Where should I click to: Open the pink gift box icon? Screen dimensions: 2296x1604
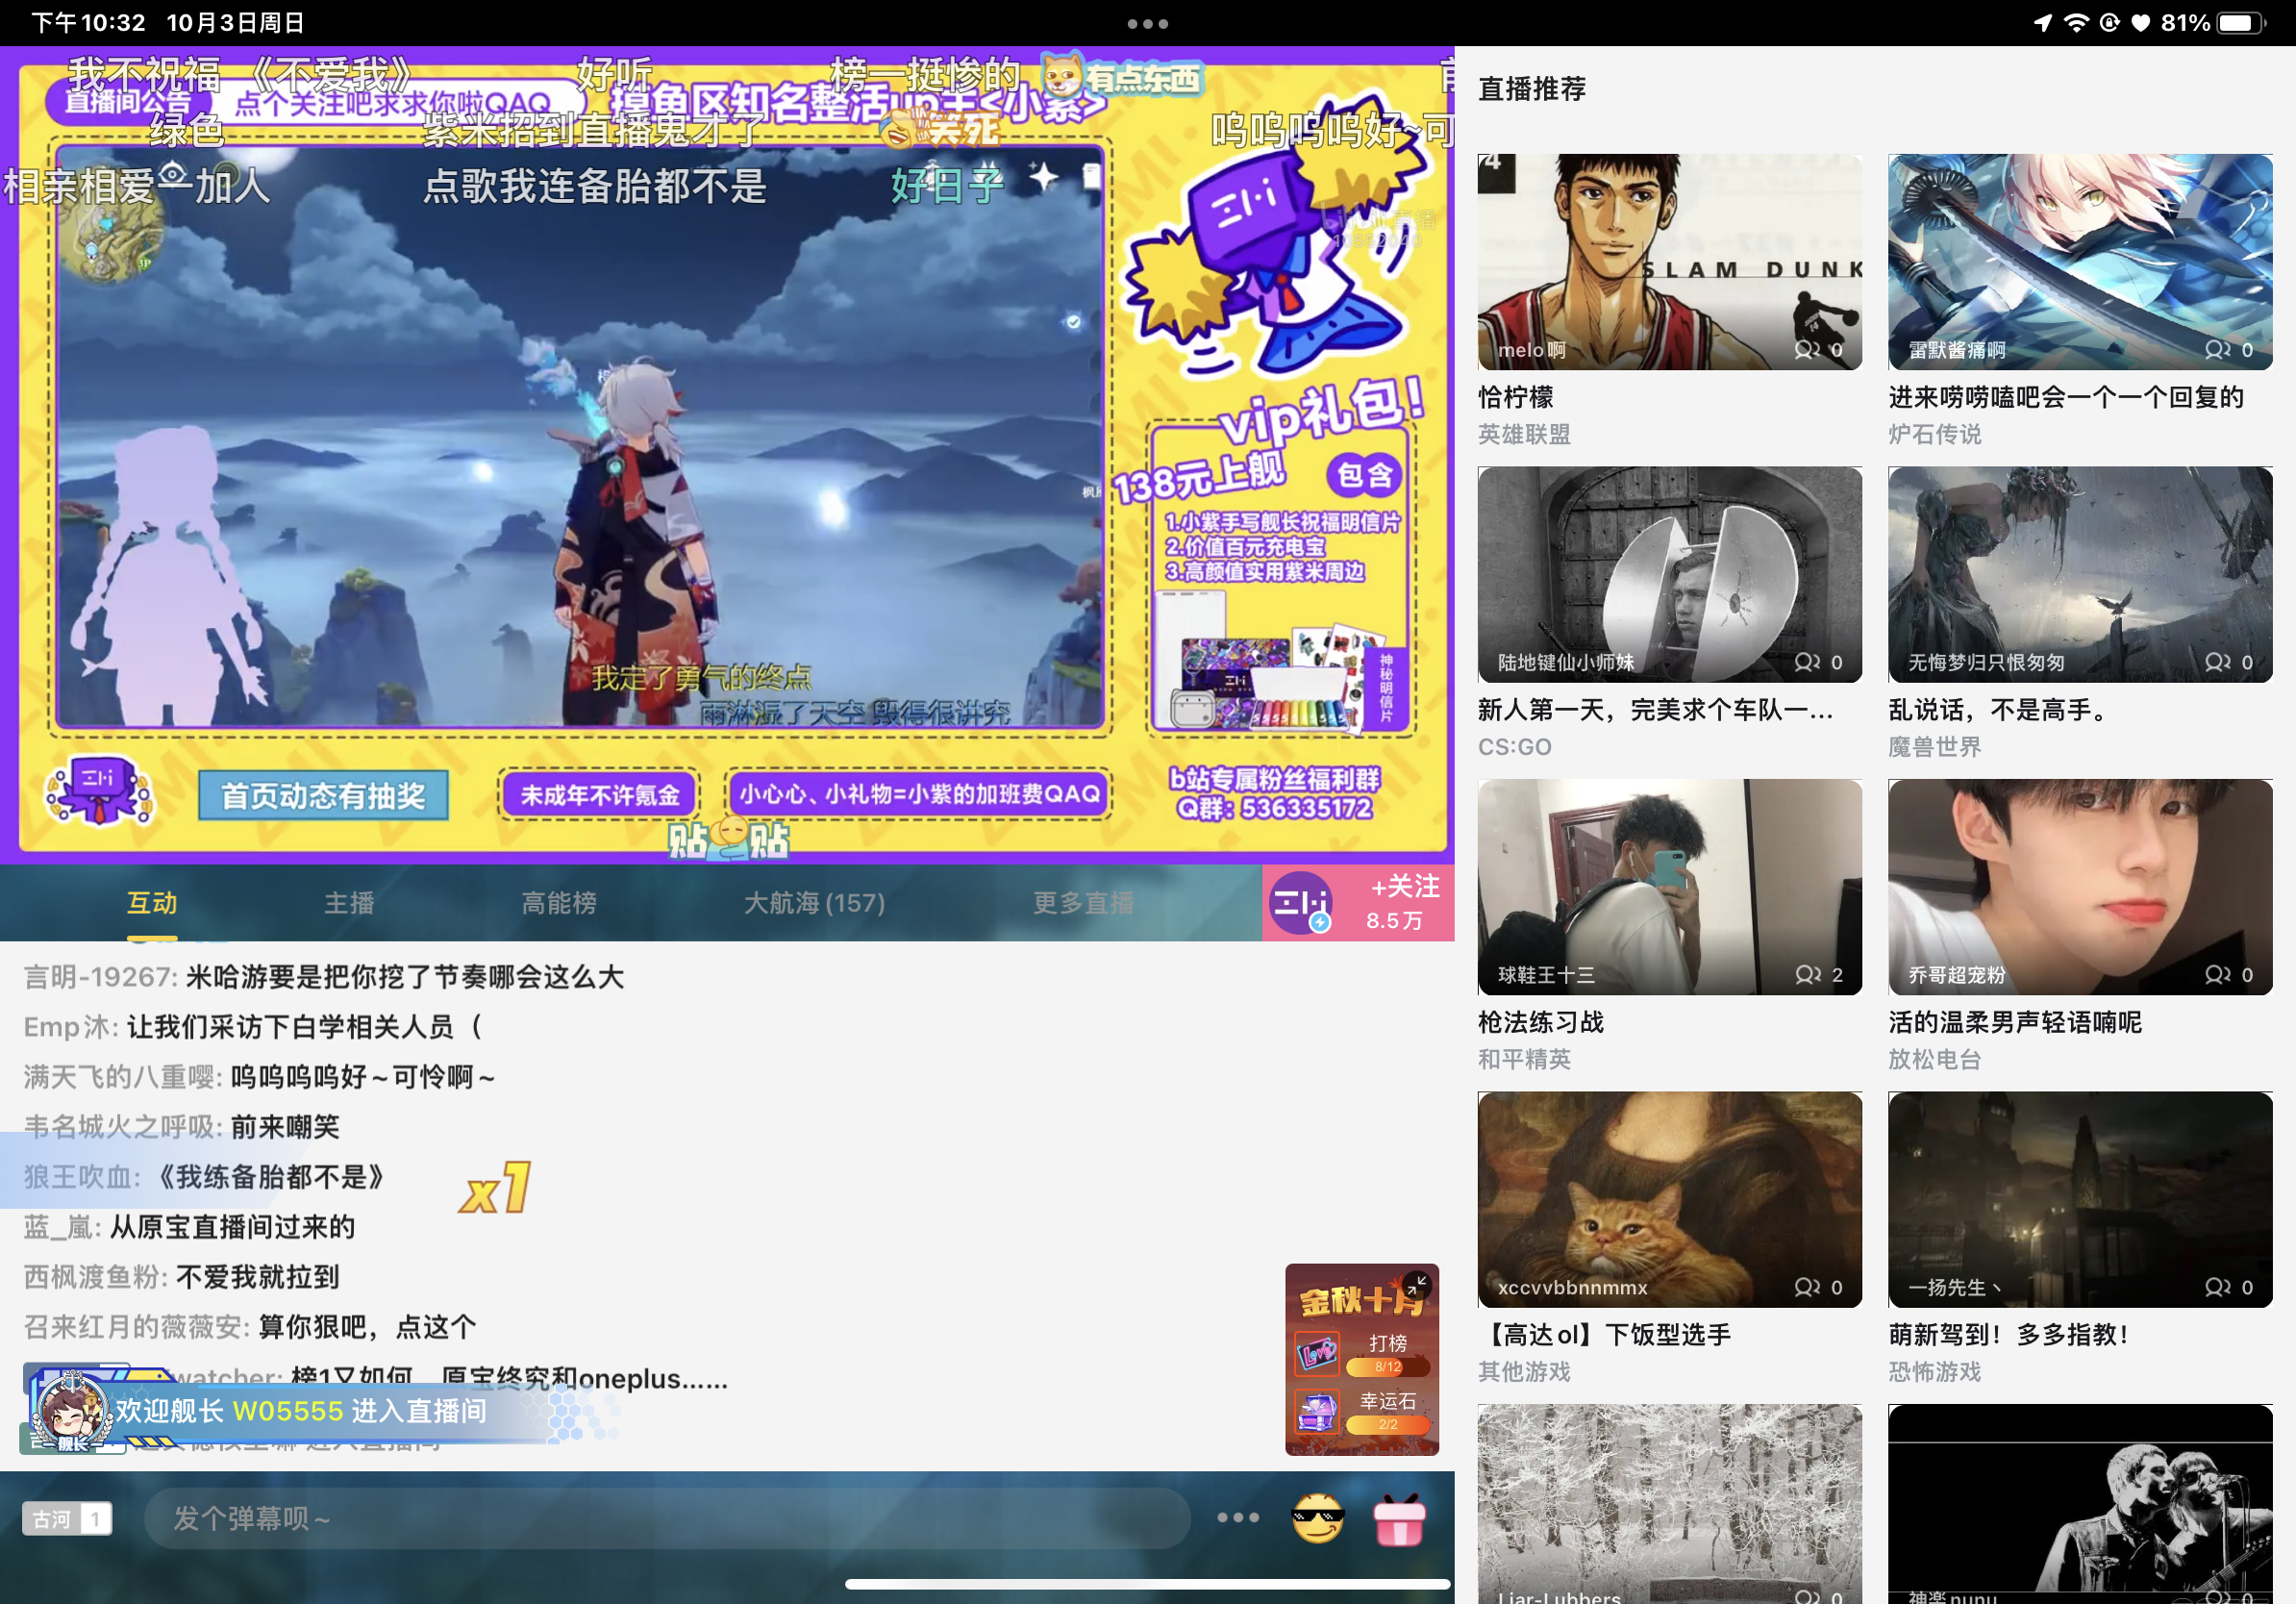tap(1399, 1519)
